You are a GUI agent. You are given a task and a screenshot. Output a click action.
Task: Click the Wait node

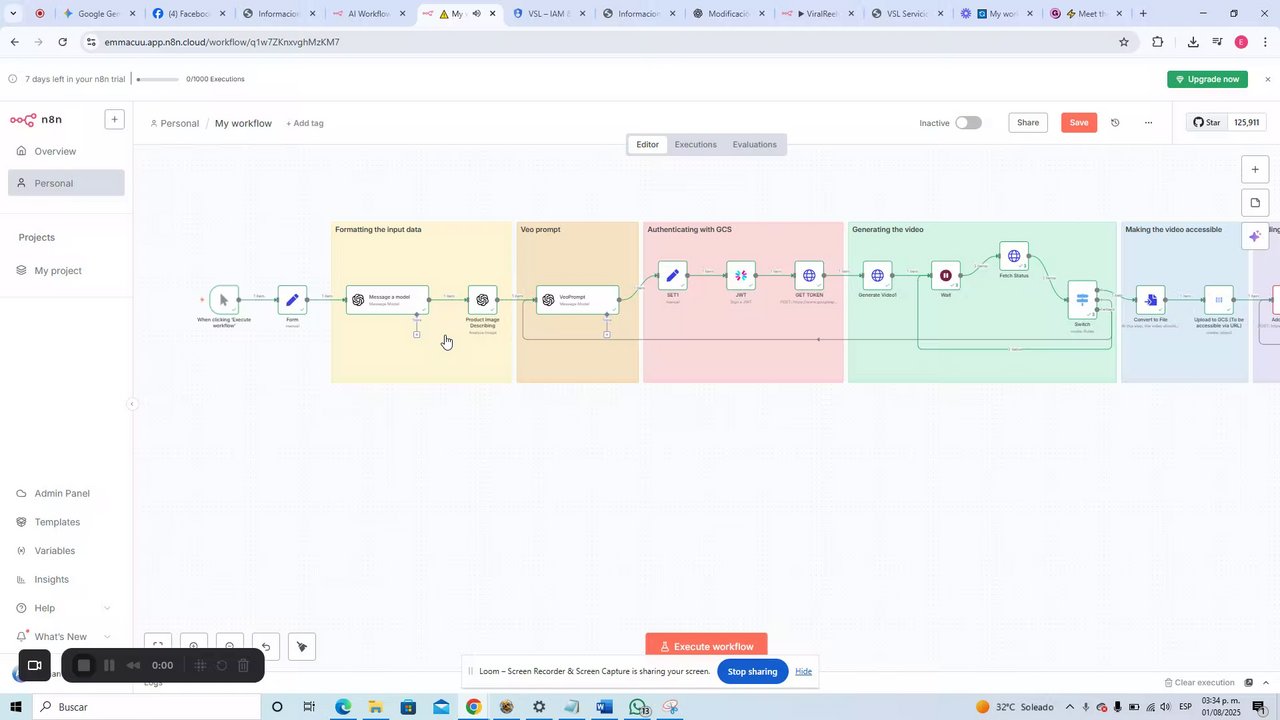945,275
